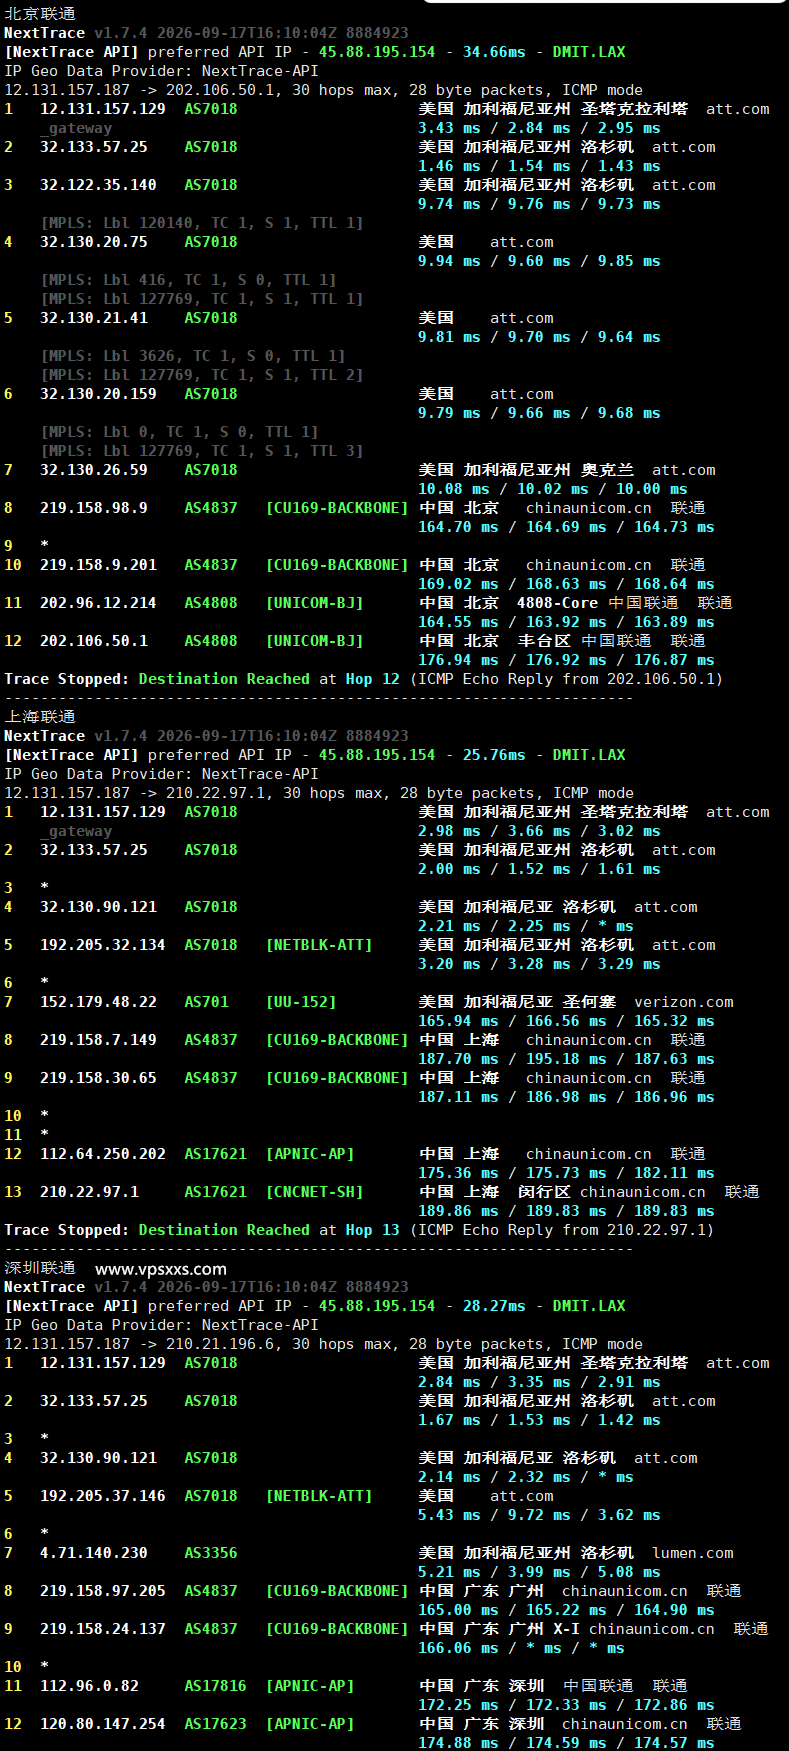Click the '上海联通' section heading
789x1751 pixels.
(x=40, y=717)
